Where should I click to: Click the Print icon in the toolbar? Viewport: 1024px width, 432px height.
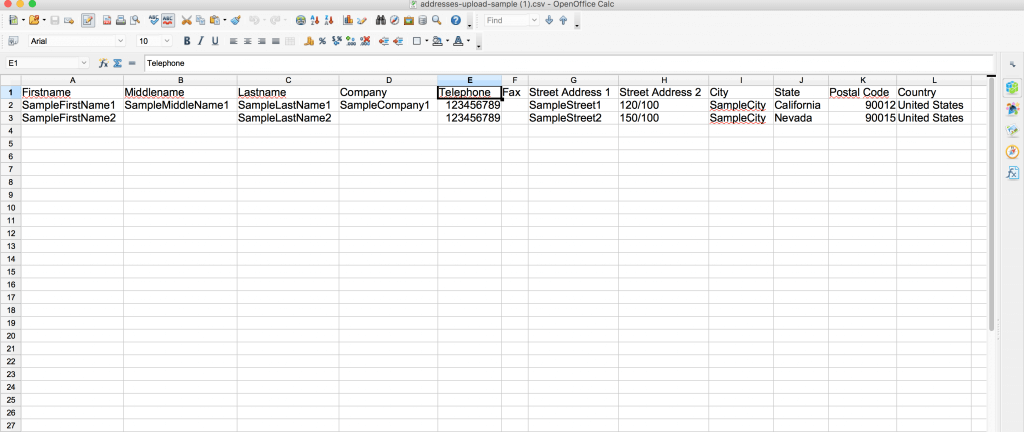click(120, 20)
